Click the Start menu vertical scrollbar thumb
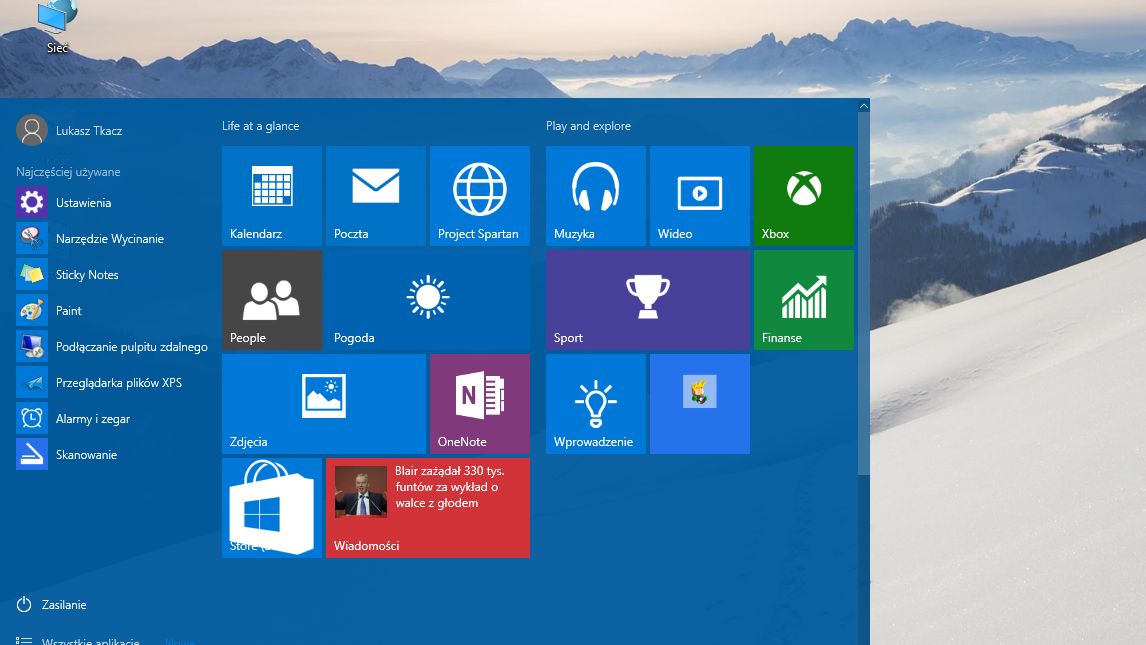The height and width of the screenshot is (645, 1146). click(863, 292)
